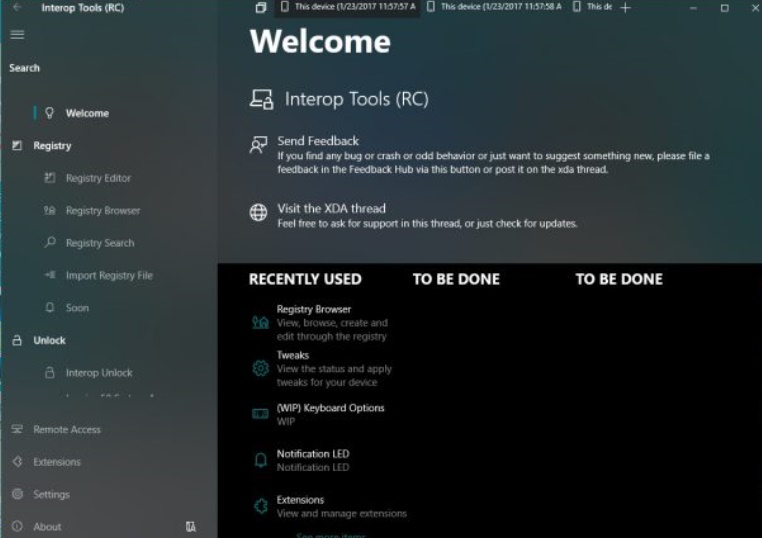Viewport: 762px width, 538px height.
Task: Open Import Registry File in sidebar
Action: click(109, 276)
